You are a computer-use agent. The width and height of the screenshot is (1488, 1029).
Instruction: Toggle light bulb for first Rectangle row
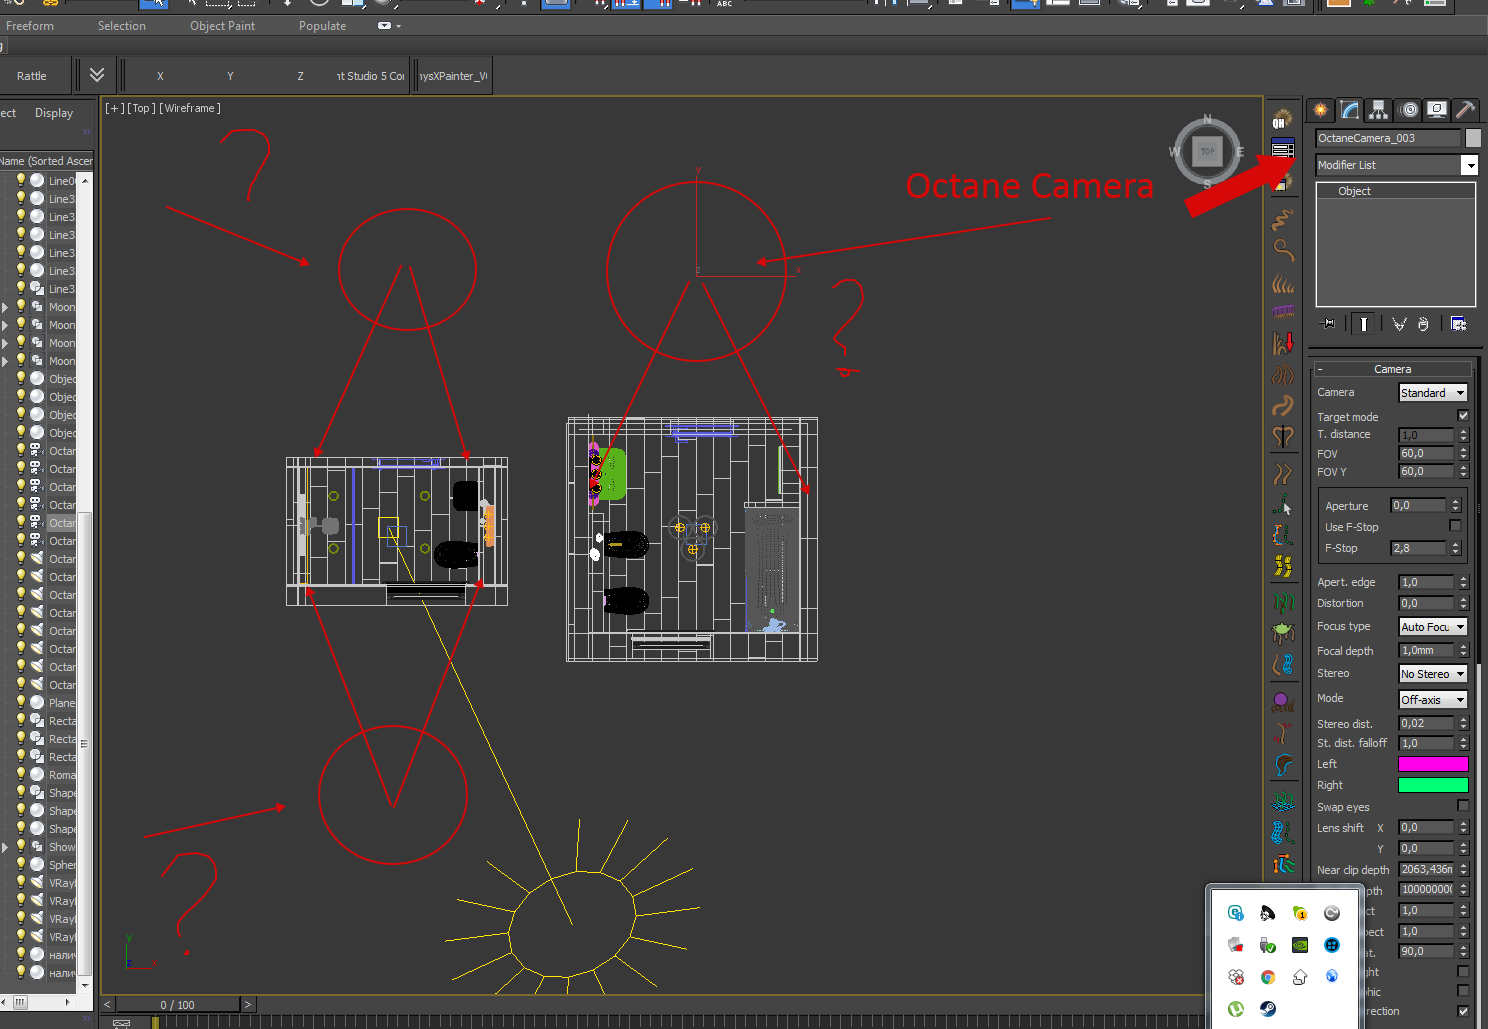(20, 720)
